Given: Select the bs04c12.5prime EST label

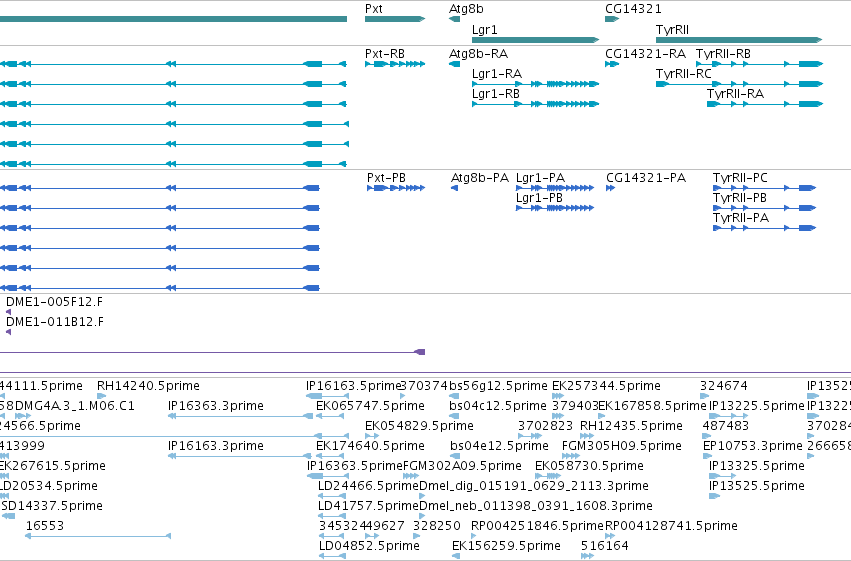Looking at the screenshot, I should pyautogui.click(x=498, y=406).
